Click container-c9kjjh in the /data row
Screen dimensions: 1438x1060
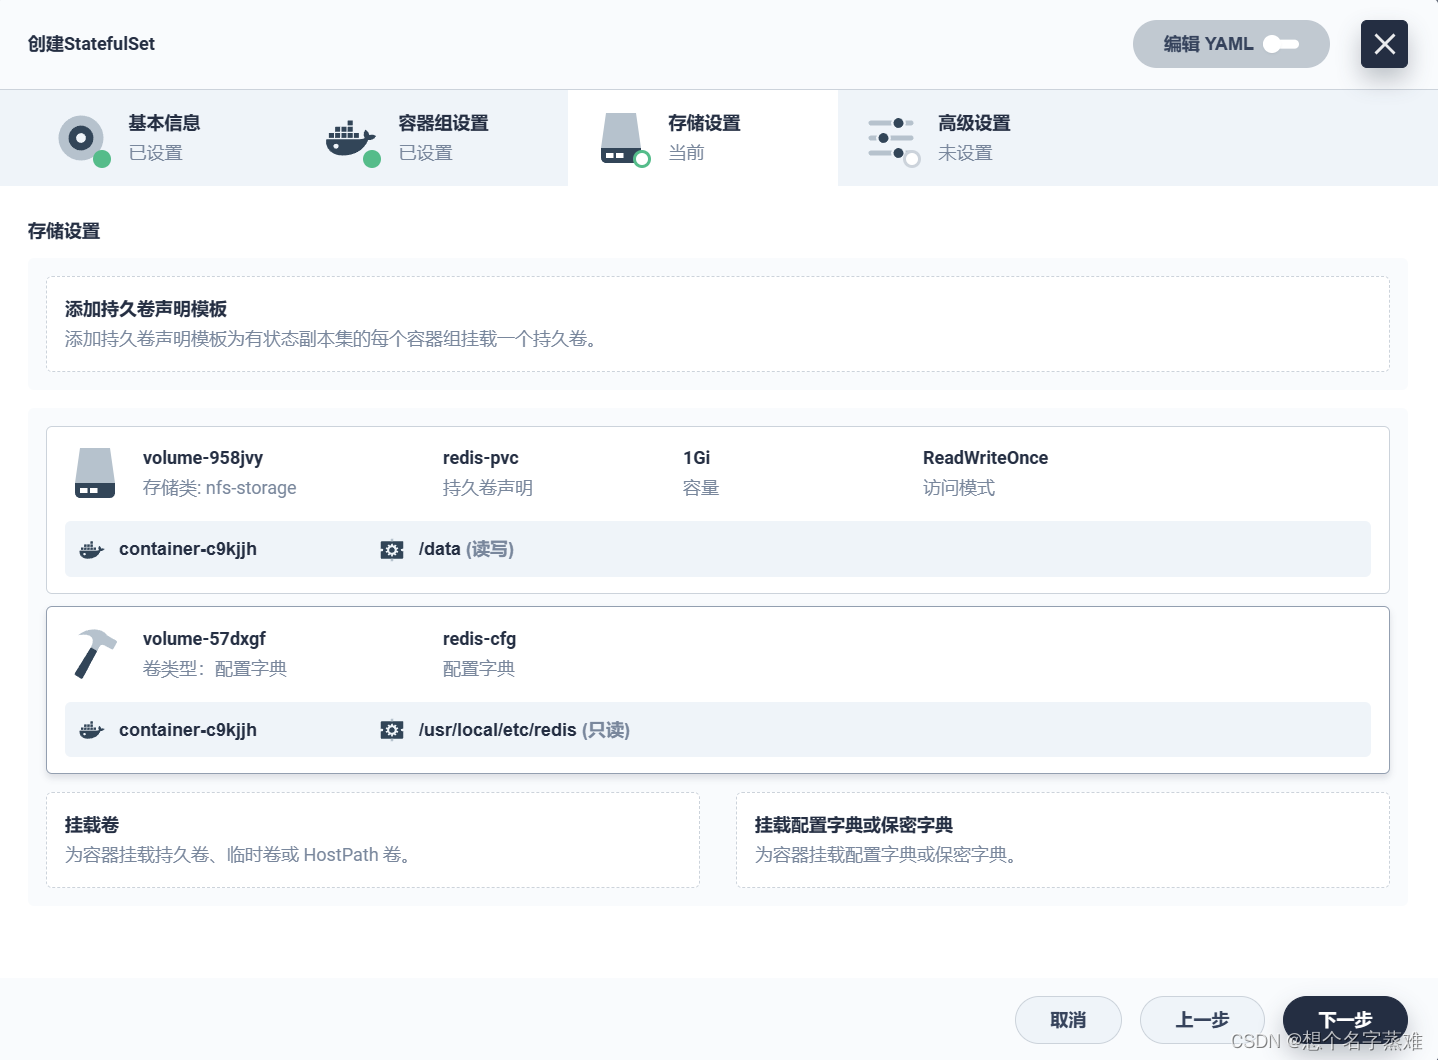click(x=188, y=549)
